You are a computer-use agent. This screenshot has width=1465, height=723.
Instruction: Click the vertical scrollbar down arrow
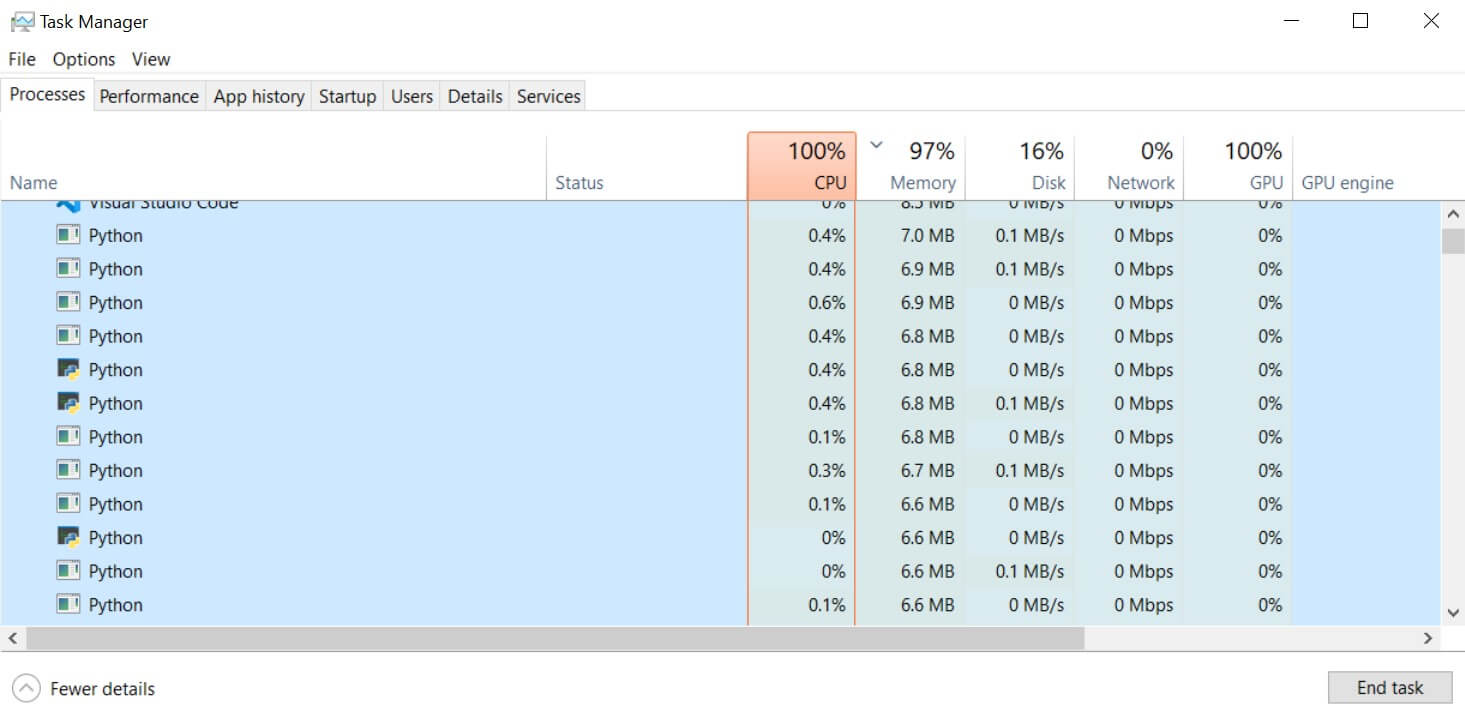click(1453, 613)
